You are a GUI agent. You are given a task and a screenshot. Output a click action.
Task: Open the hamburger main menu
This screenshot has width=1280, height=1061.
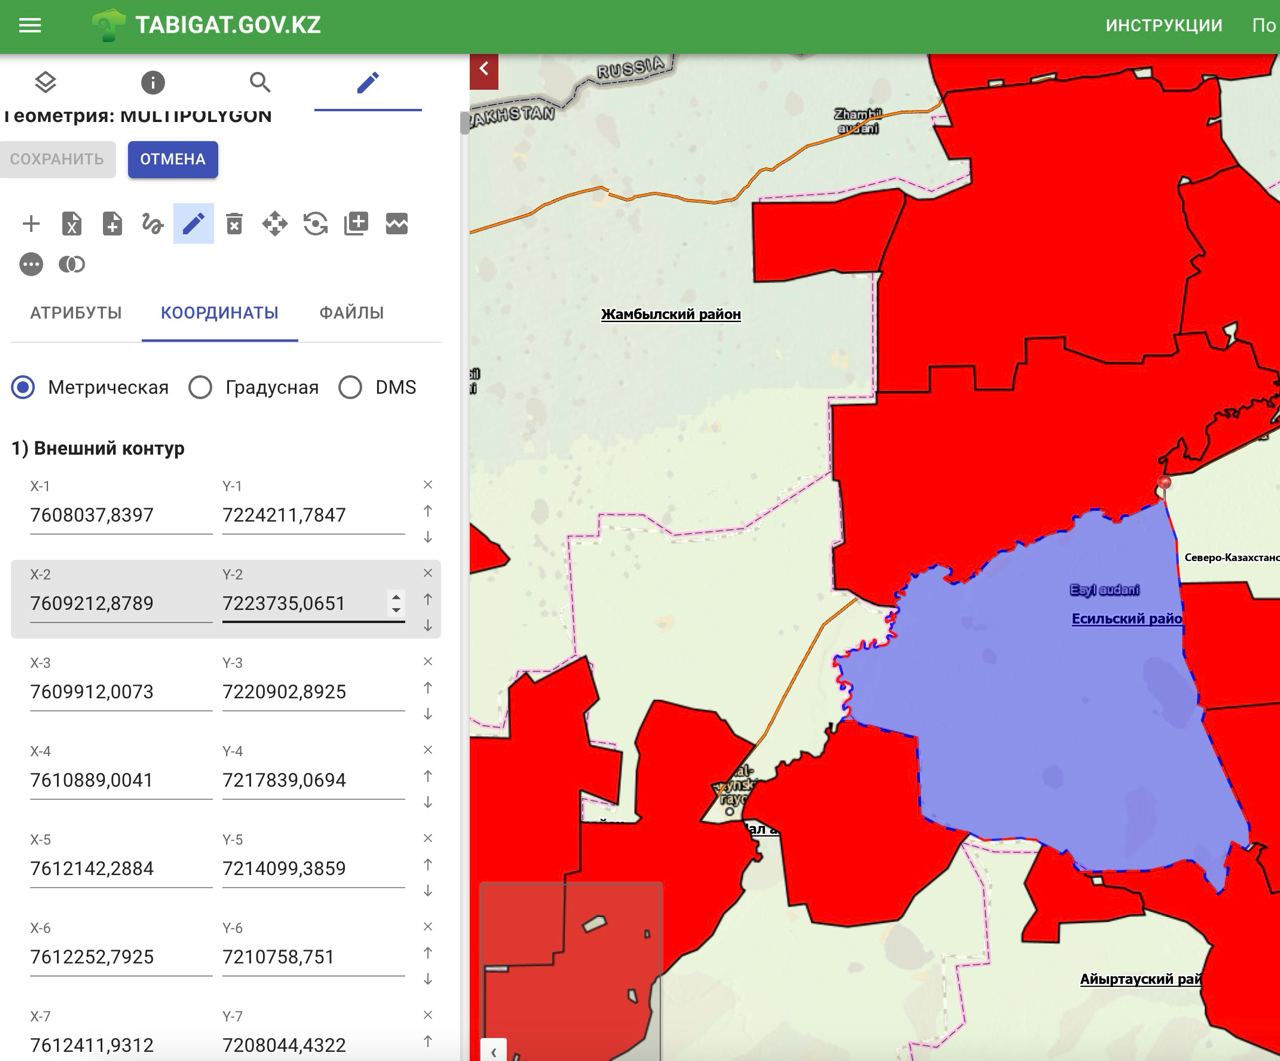[x=30, y=26]
